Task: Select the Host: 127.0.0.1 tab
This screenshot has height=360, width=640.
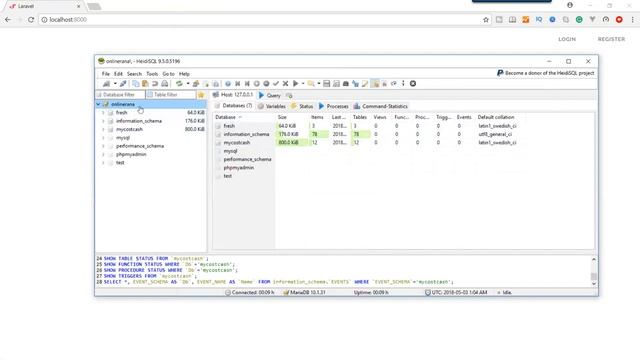Action: tap(233, 95)
